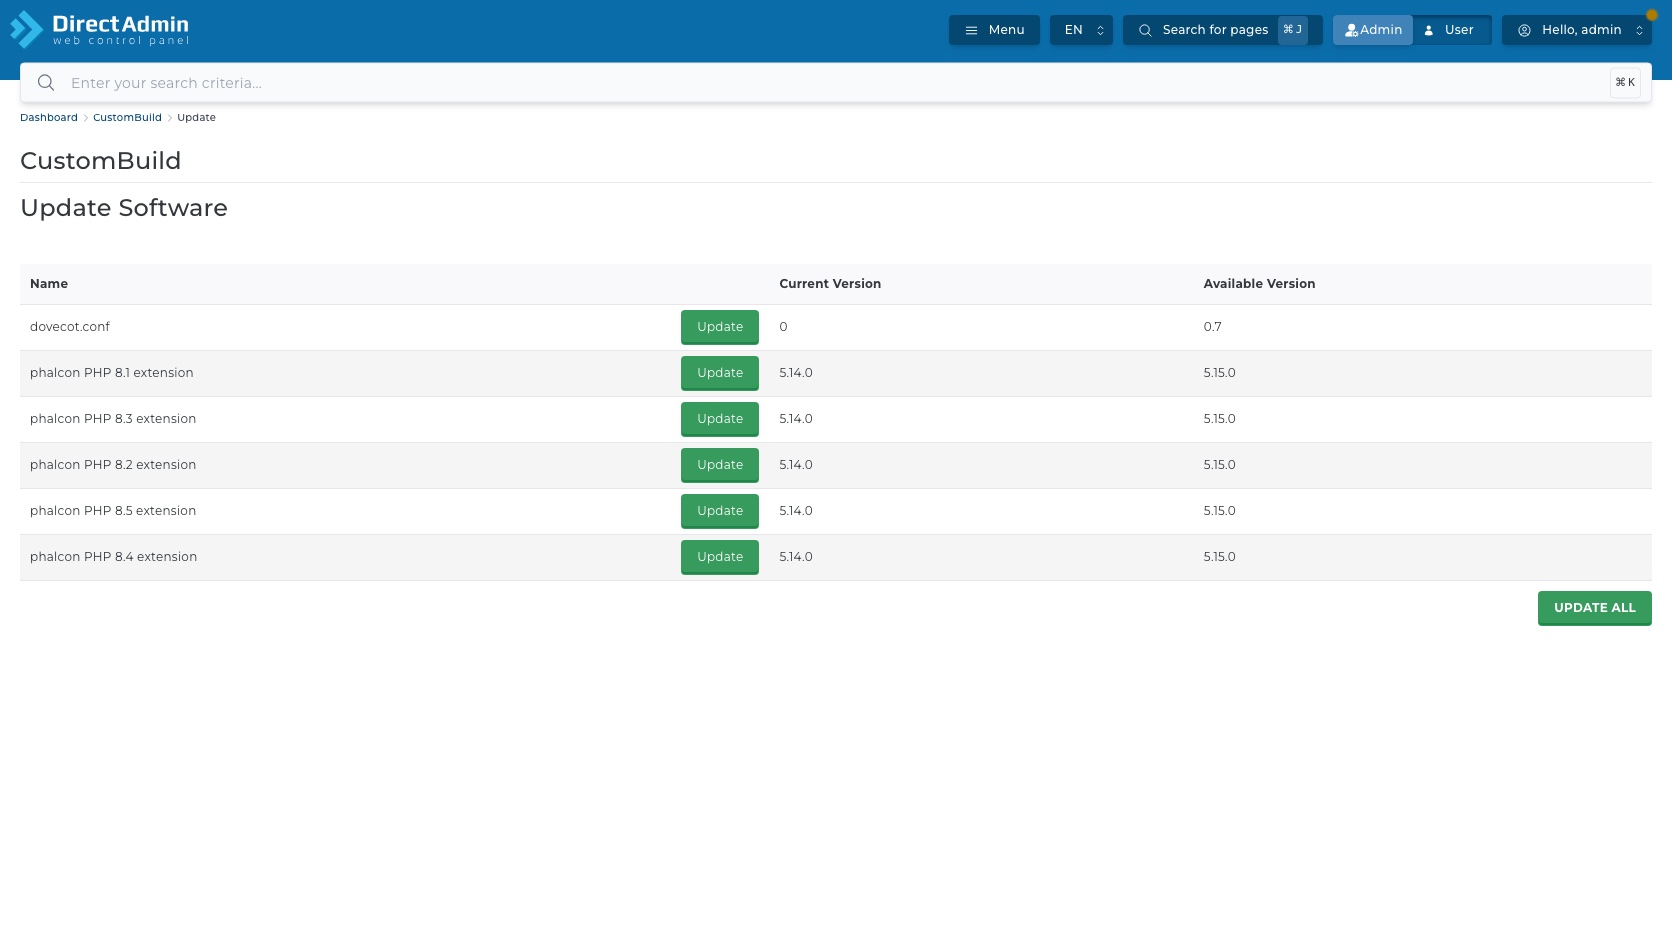The image size is (1672, 941).
Task: Select phalcon PHP 8.5 extension text
Action: pos(113,511)
